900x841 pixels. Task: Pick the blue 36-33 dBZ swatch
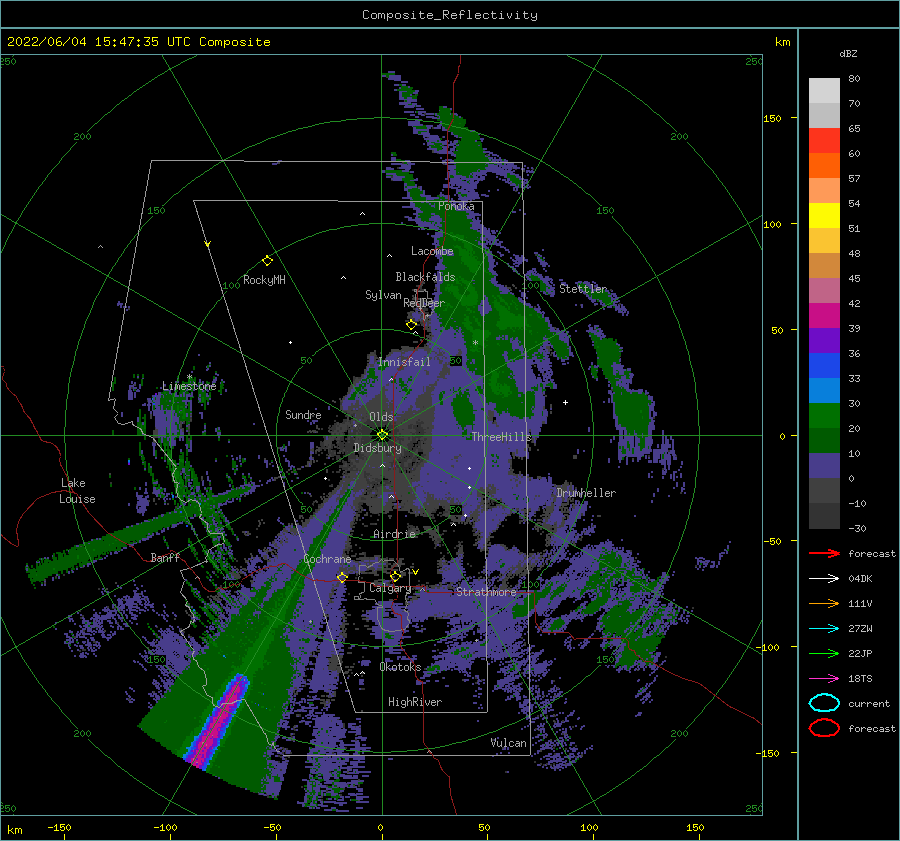click(x=824, y=366)
